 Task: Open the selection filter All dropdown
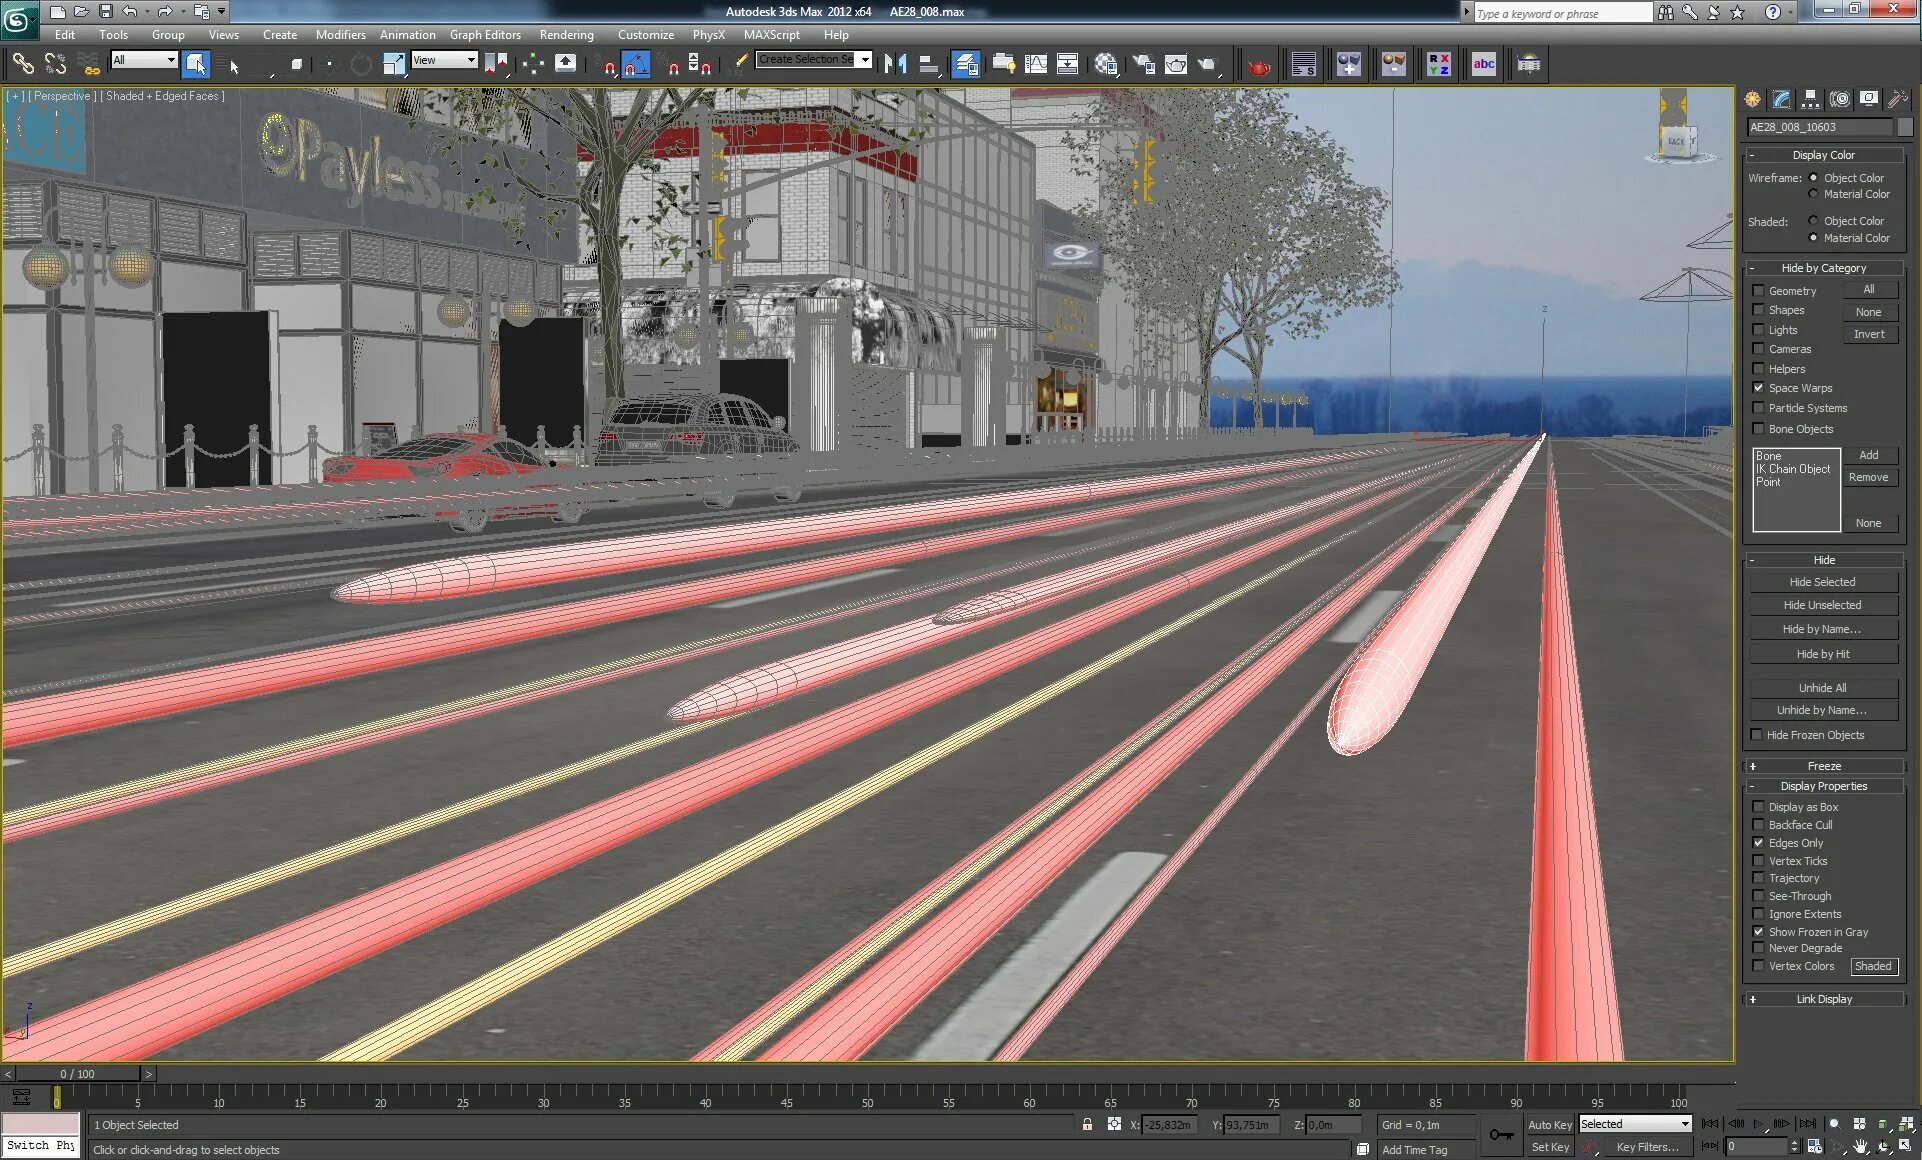coord(144,60)
